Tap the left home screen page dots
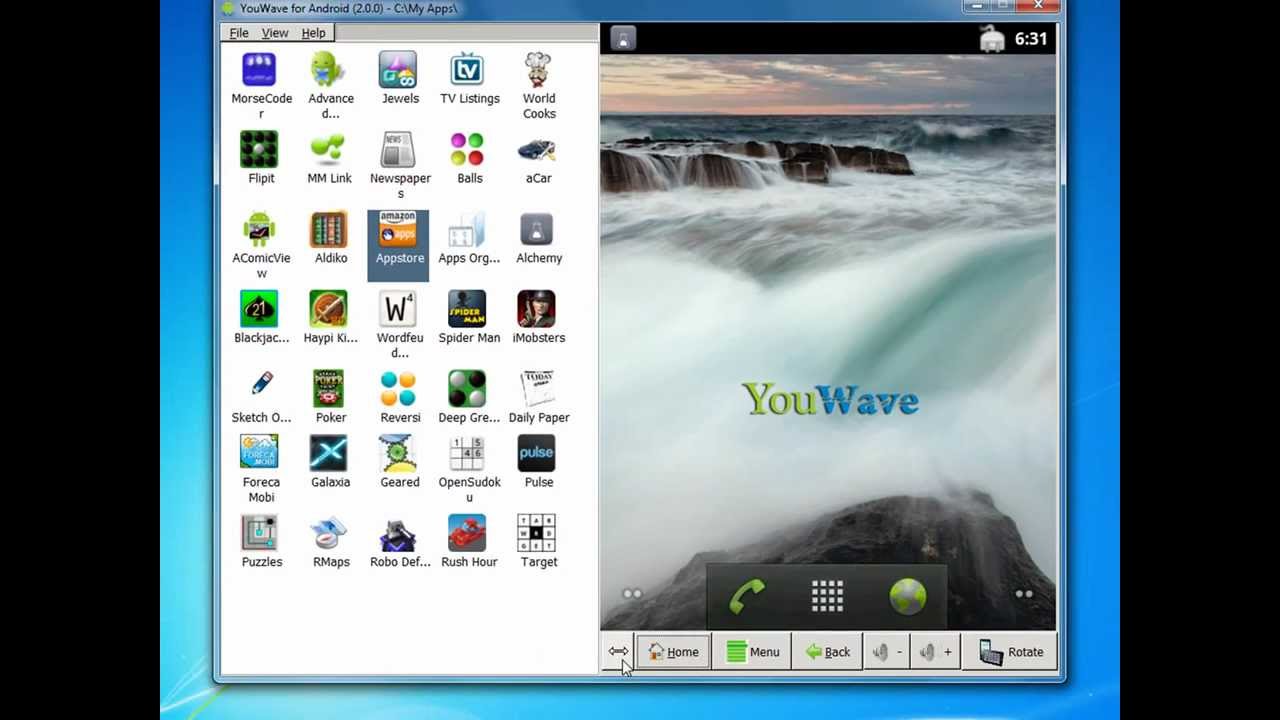The width and height of the screenshot is (1280, 720). 632,594
